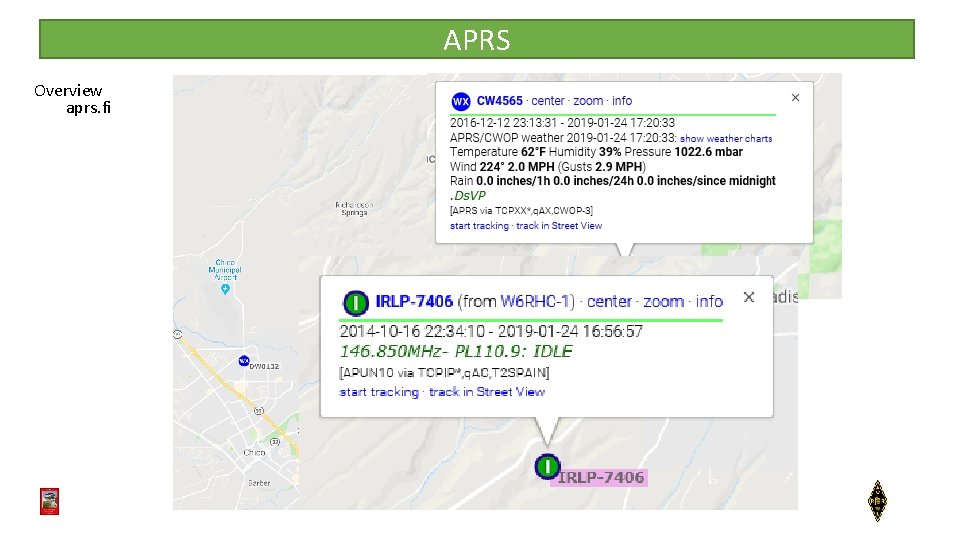Click the Rain 0.0 inches line
The image size is (960, 540).
pyautogui.click(x=613, y=181)
